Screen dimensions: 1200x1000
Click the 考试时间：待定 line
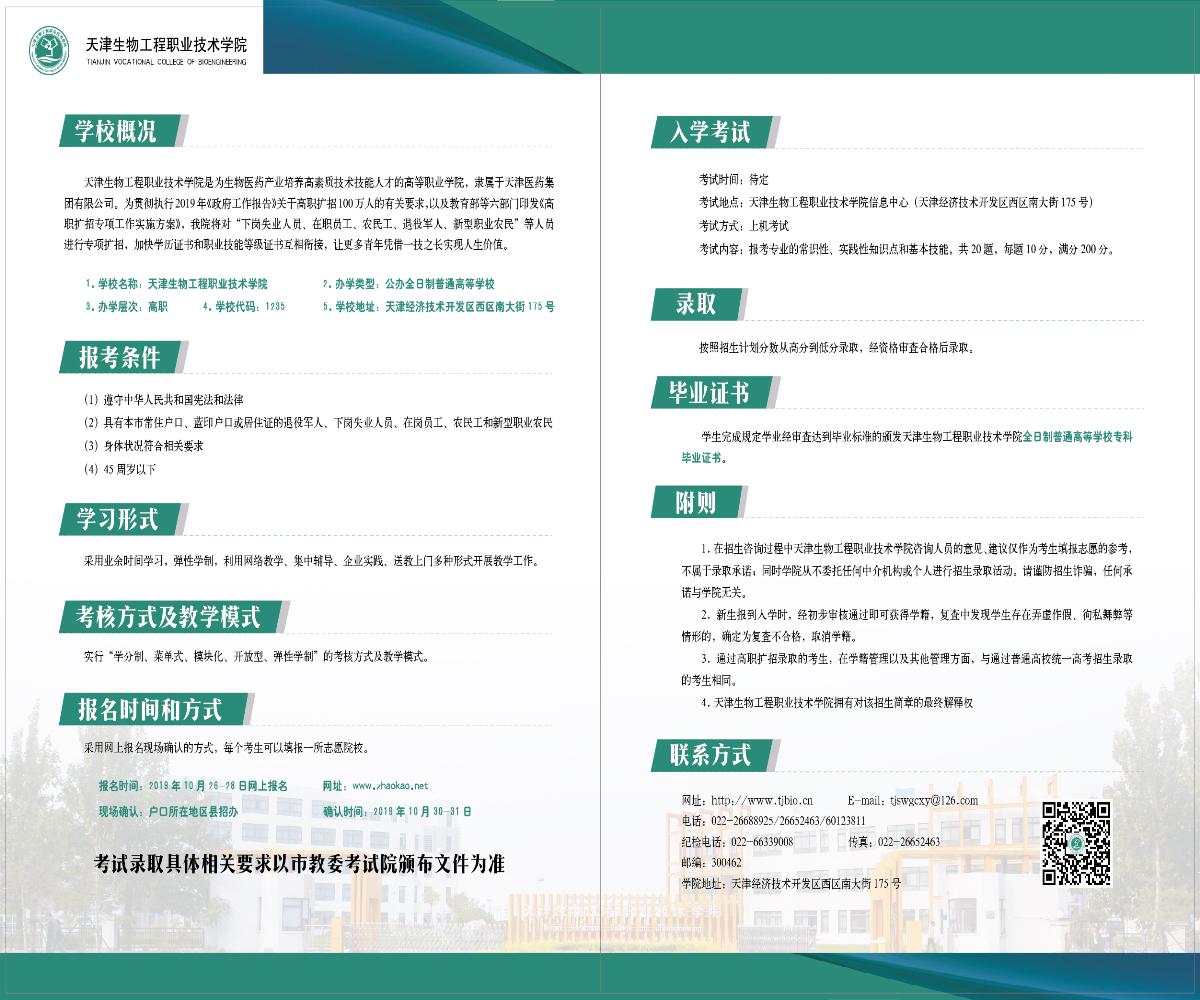tap(734, 180)
